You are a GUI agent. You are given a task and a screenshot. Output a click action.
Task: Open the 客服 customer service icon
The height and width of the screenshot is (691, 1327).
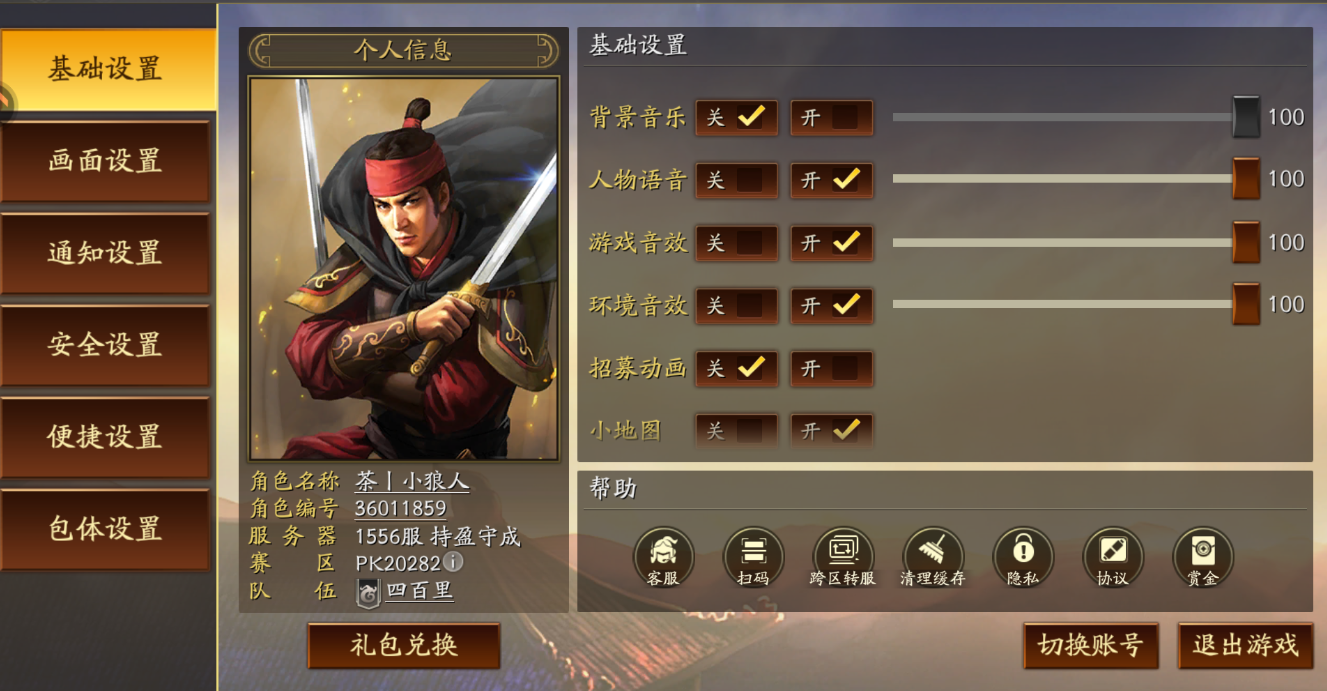[x=663, y=557]
